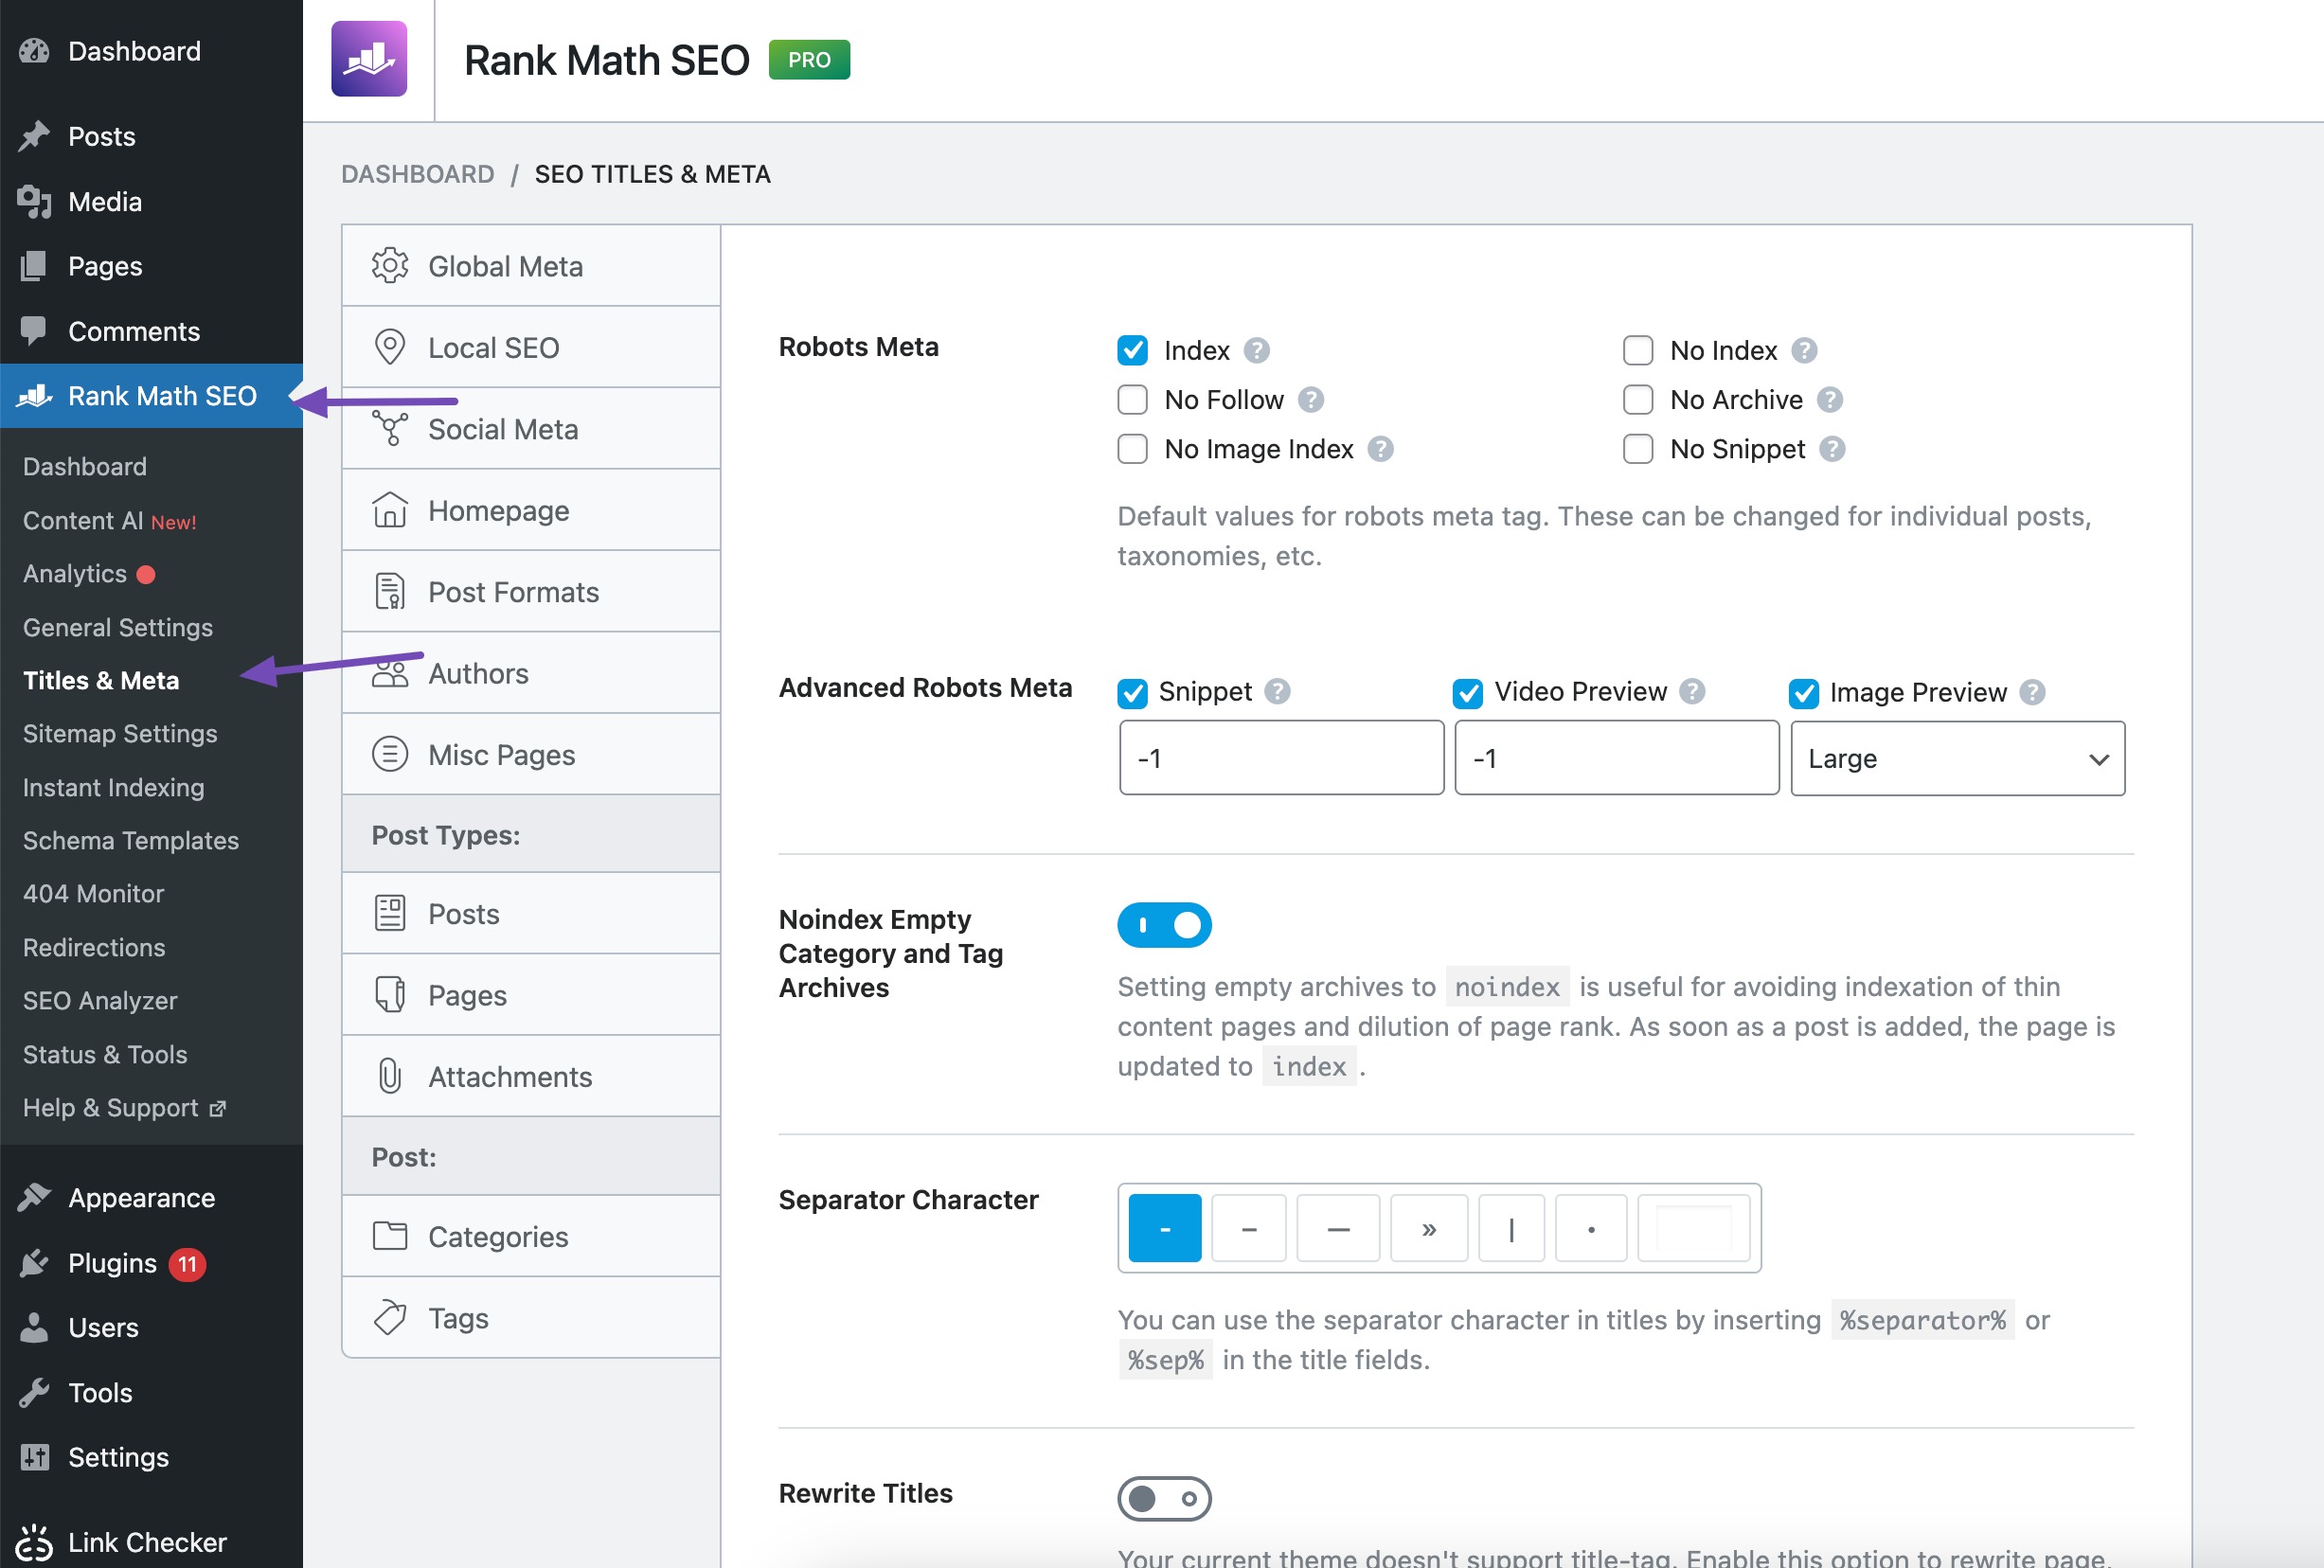
Task: Click the custom separator input box
Action: (x=1694, y=1228)
